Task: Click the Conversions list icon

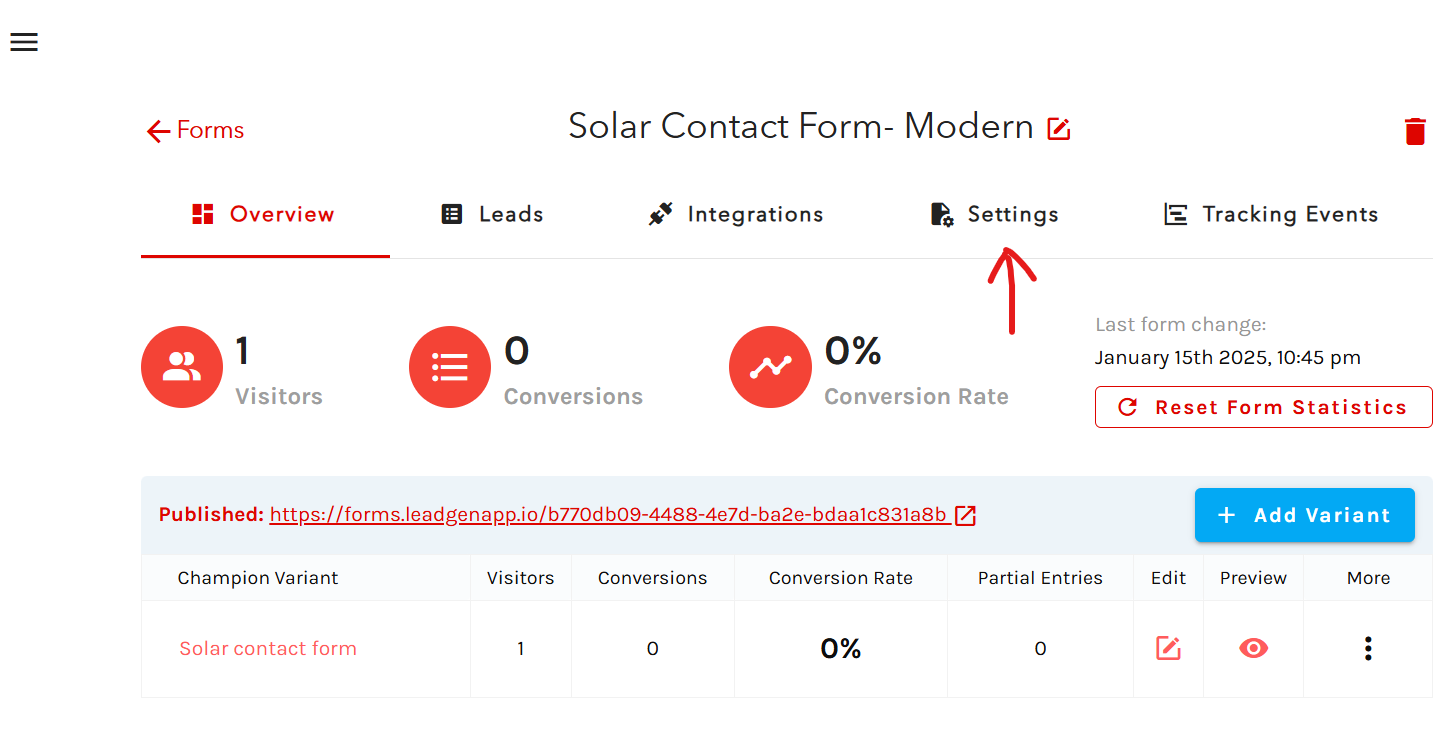Action: point(450,367)
